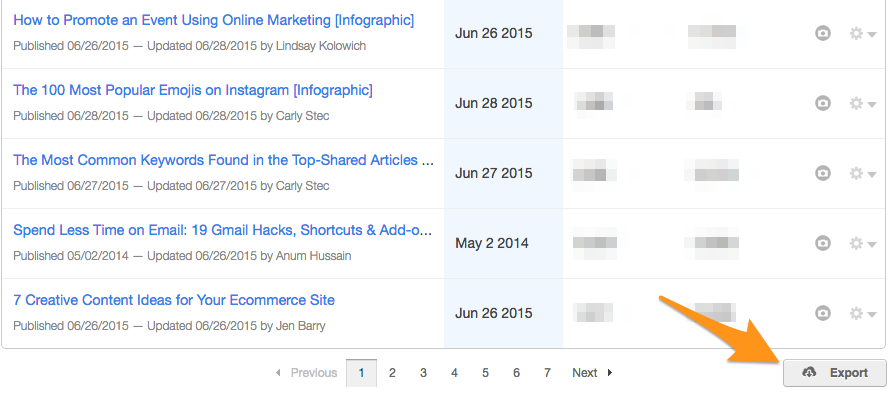Export the blog post list
The width and height of the screenshot is (893, 395).
coord(835,373)
